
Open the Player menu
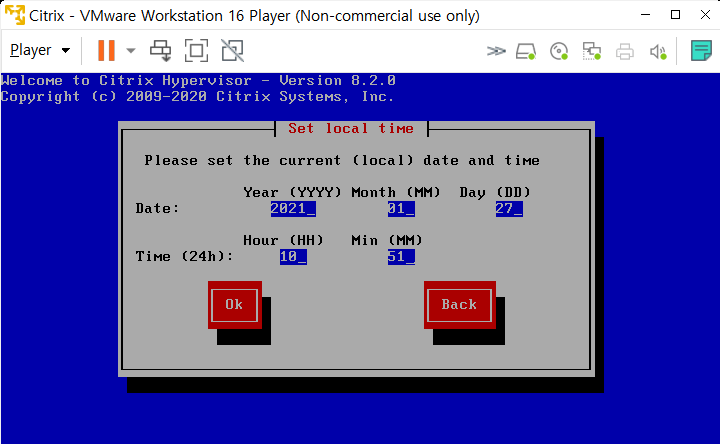coord(40,50)
